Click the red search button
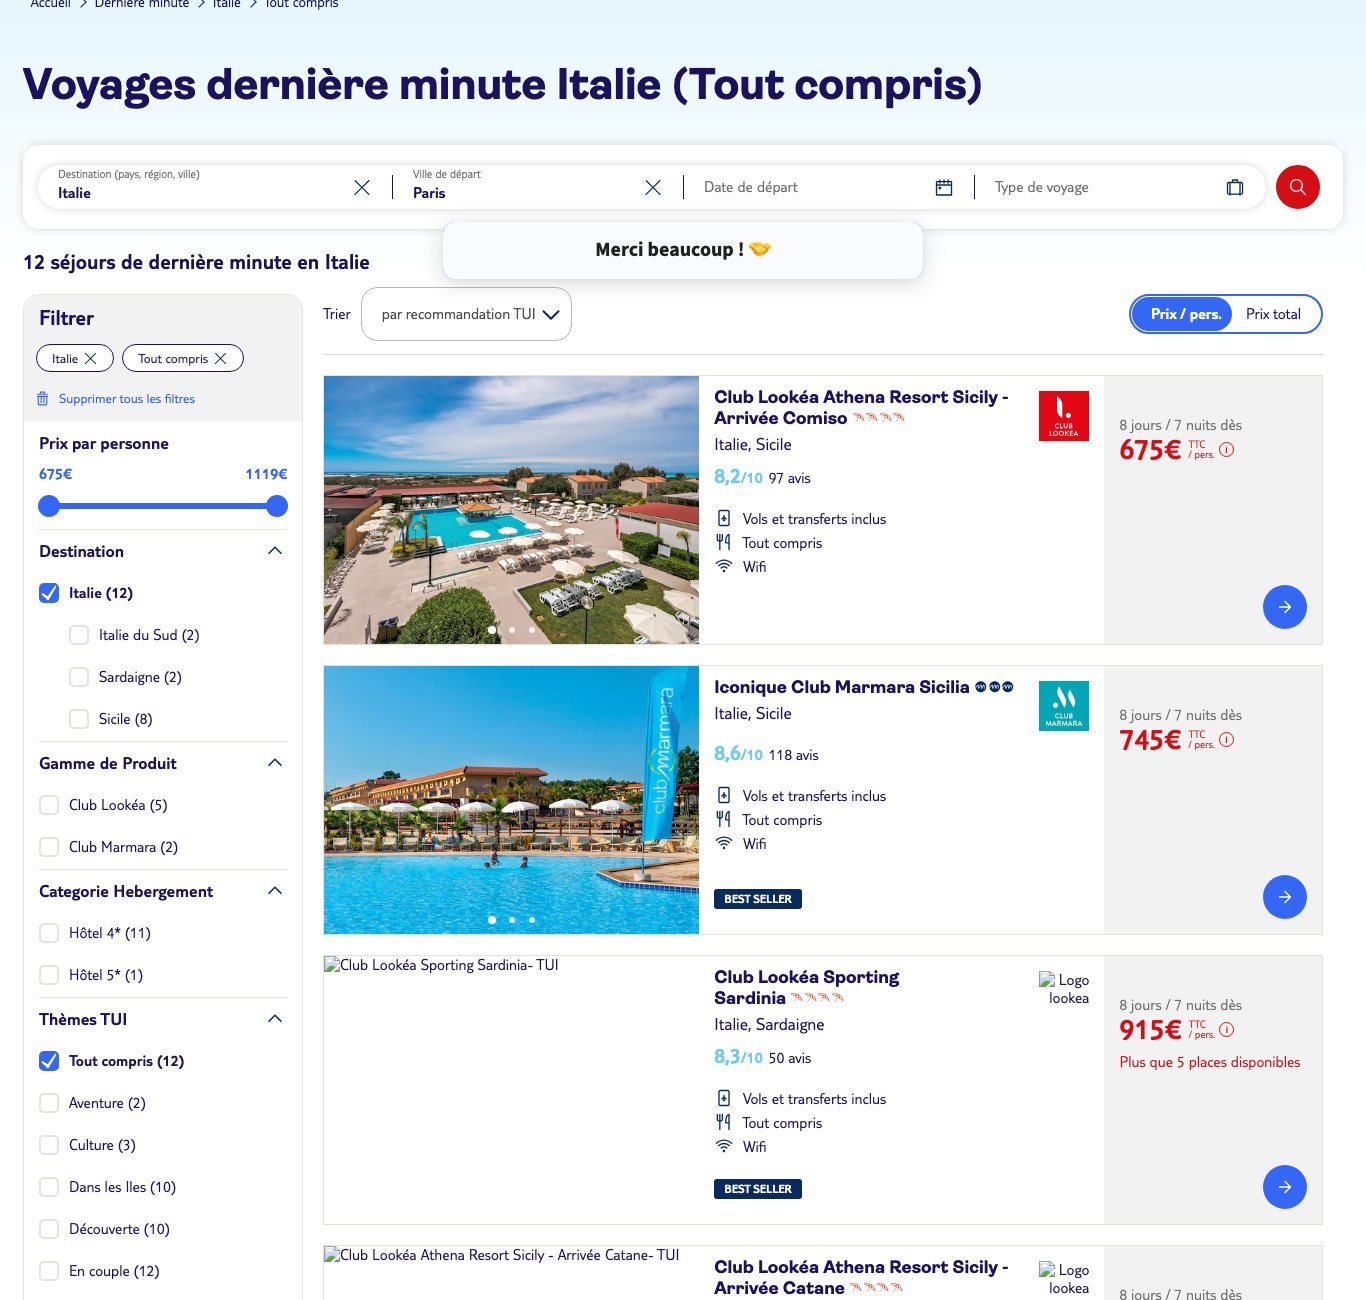The height and width of the screenshot is (1300, 1366). point(1298,187)
